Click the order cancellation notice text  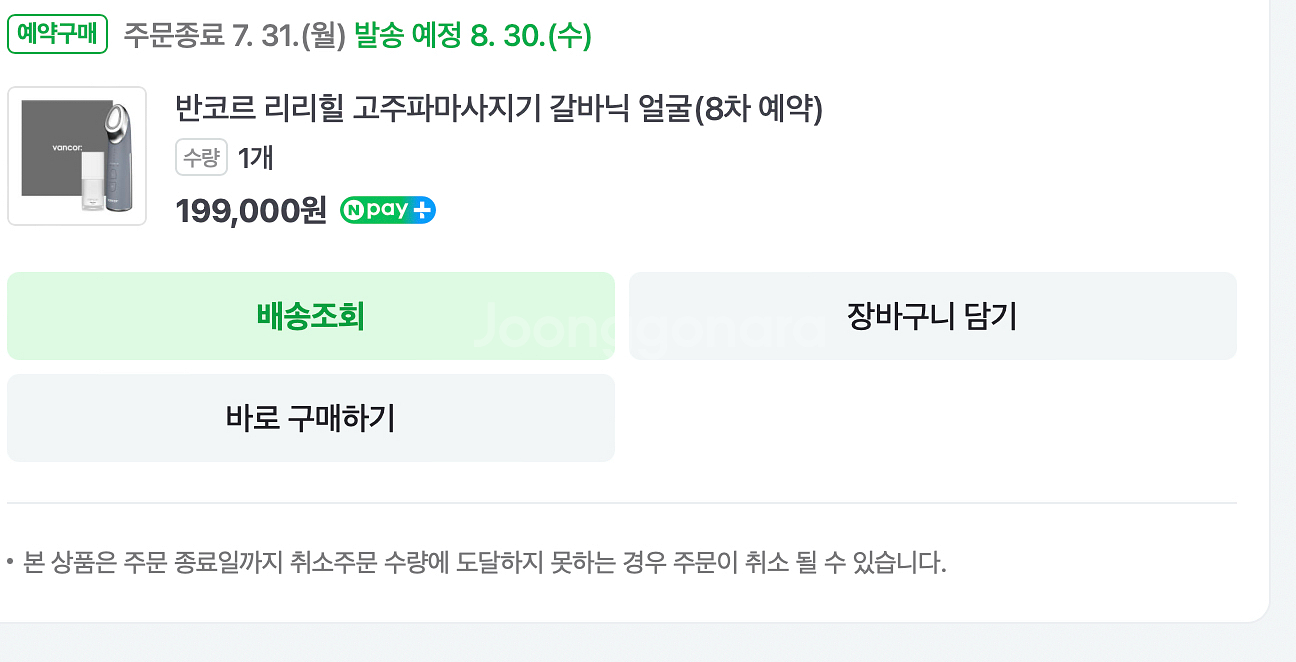484,563
